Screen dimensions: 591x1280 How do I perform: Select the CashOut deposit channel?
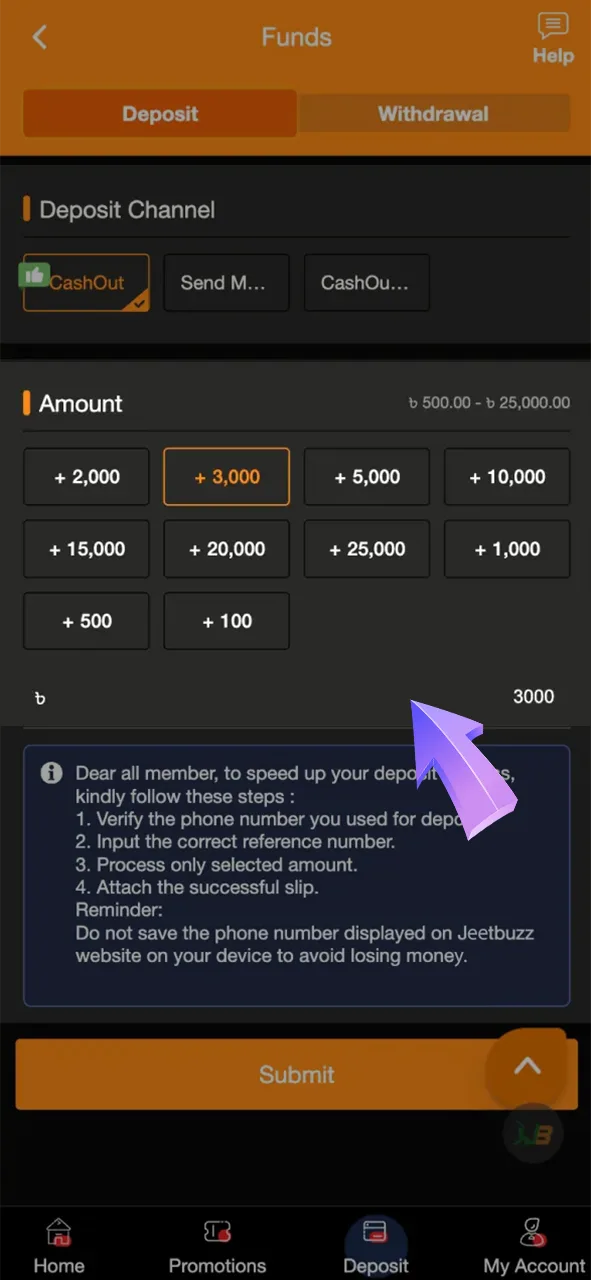[86, 283]
